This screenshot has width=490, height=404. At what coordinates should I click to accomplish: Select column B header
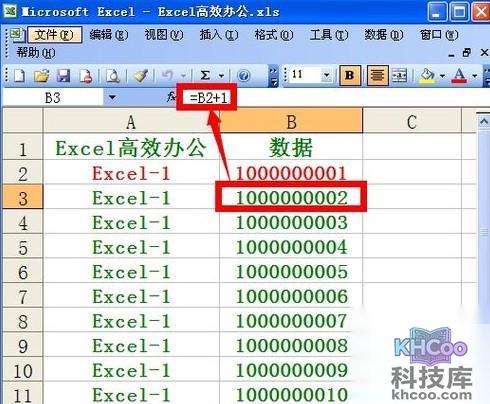(x=291, y=121)
